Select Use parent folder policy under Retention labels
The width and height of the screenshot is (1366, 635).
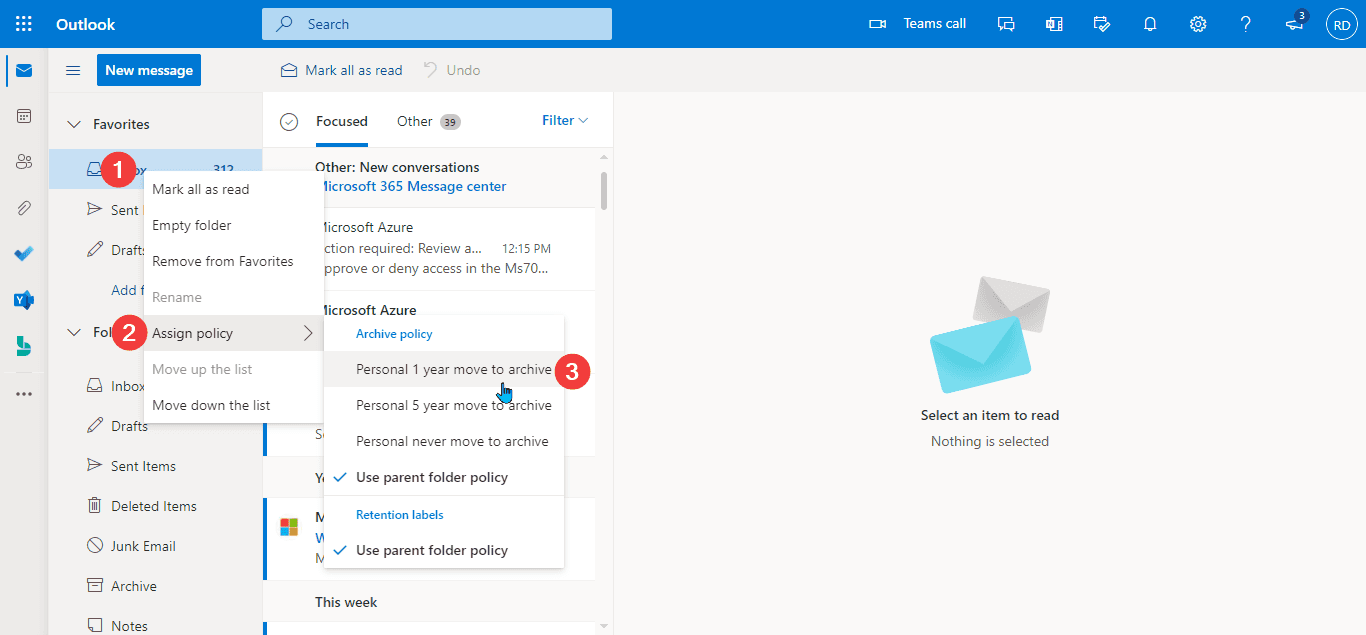click(x=444, y=550)
